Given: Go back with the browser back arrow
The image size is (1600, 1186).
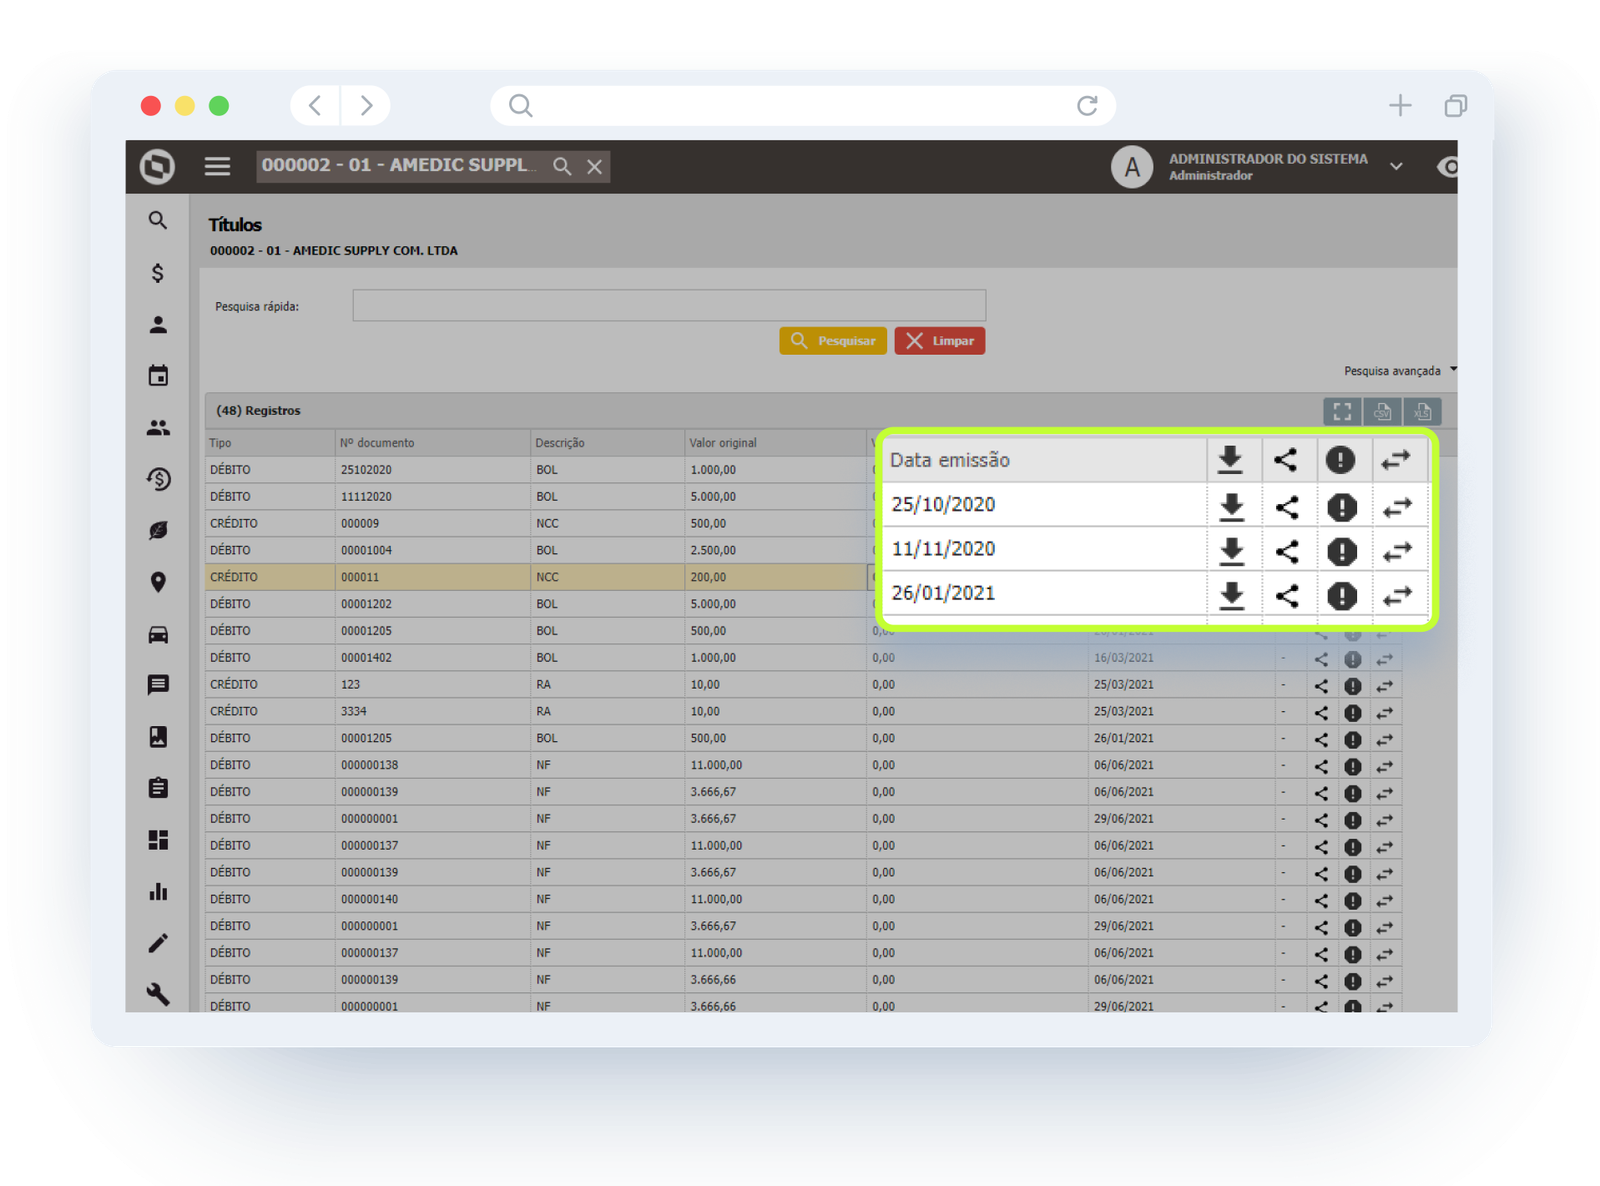Looking at the screenshot, I should click(315, 105).
